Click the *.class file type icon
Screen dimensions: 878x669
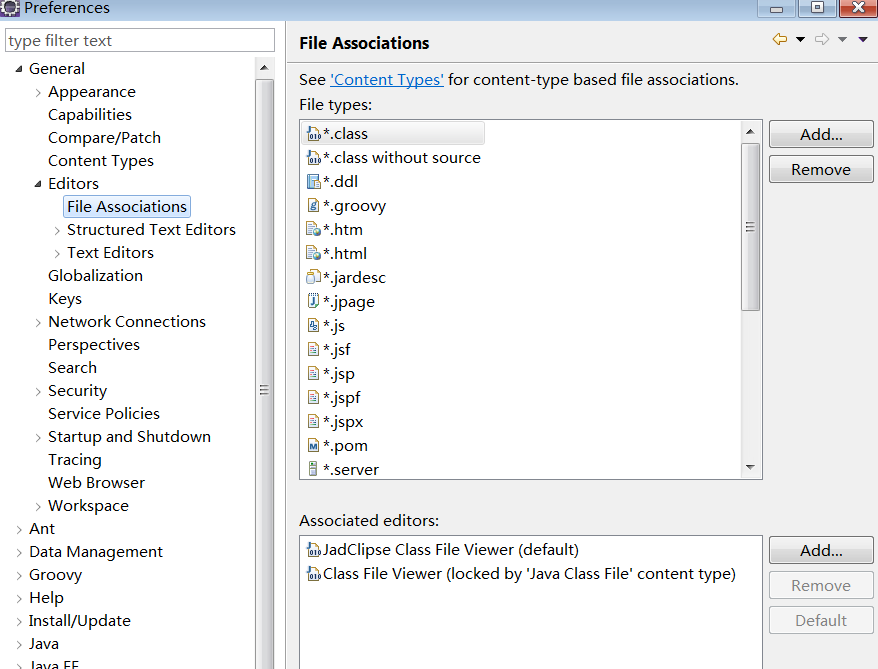pos(313,134)
